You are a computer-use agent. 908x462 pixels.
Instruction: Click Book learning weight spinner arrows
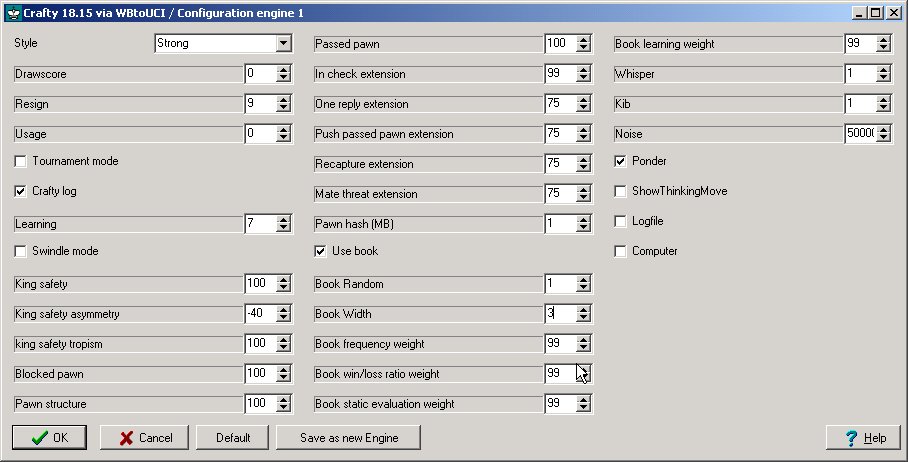click(x=883, y=43)
